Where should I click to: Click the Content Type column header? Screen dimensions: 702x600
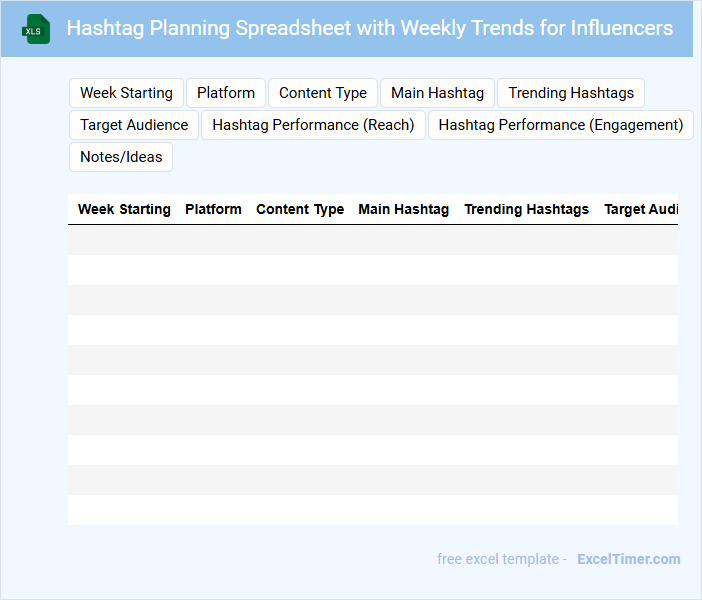(300, 210)
